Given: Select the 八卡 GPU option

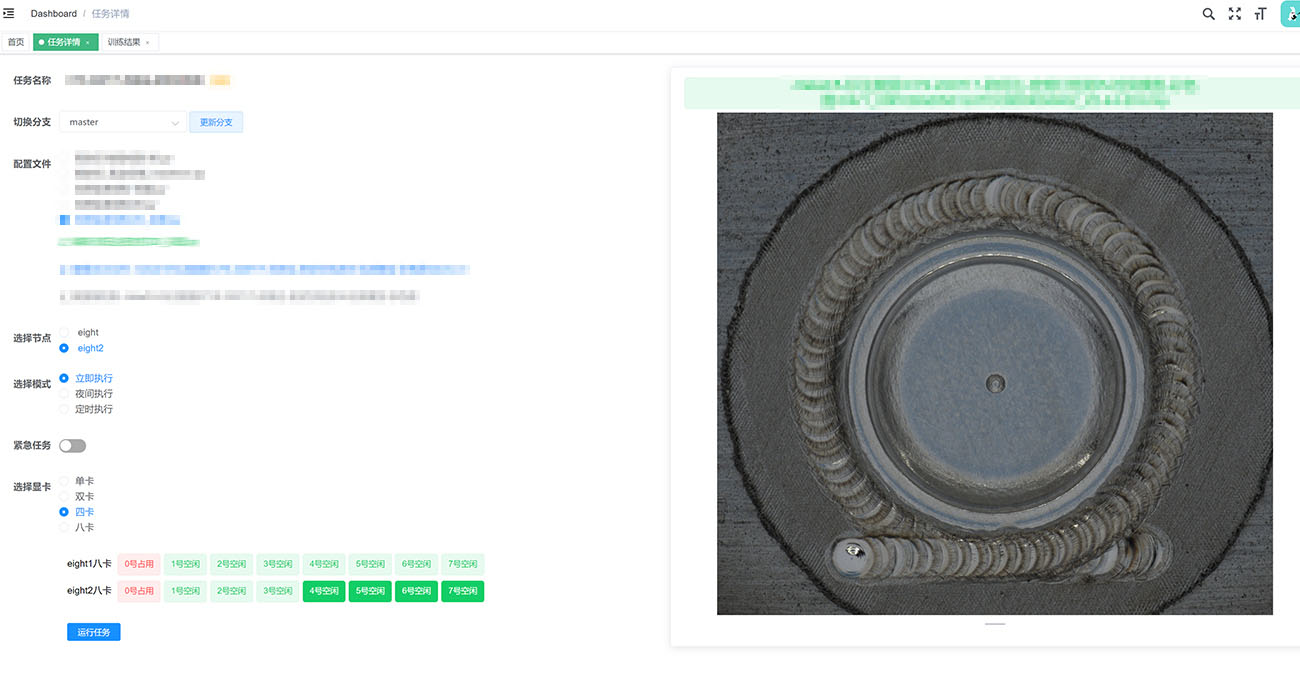Looking at the screenshot, I should (65, 527).
